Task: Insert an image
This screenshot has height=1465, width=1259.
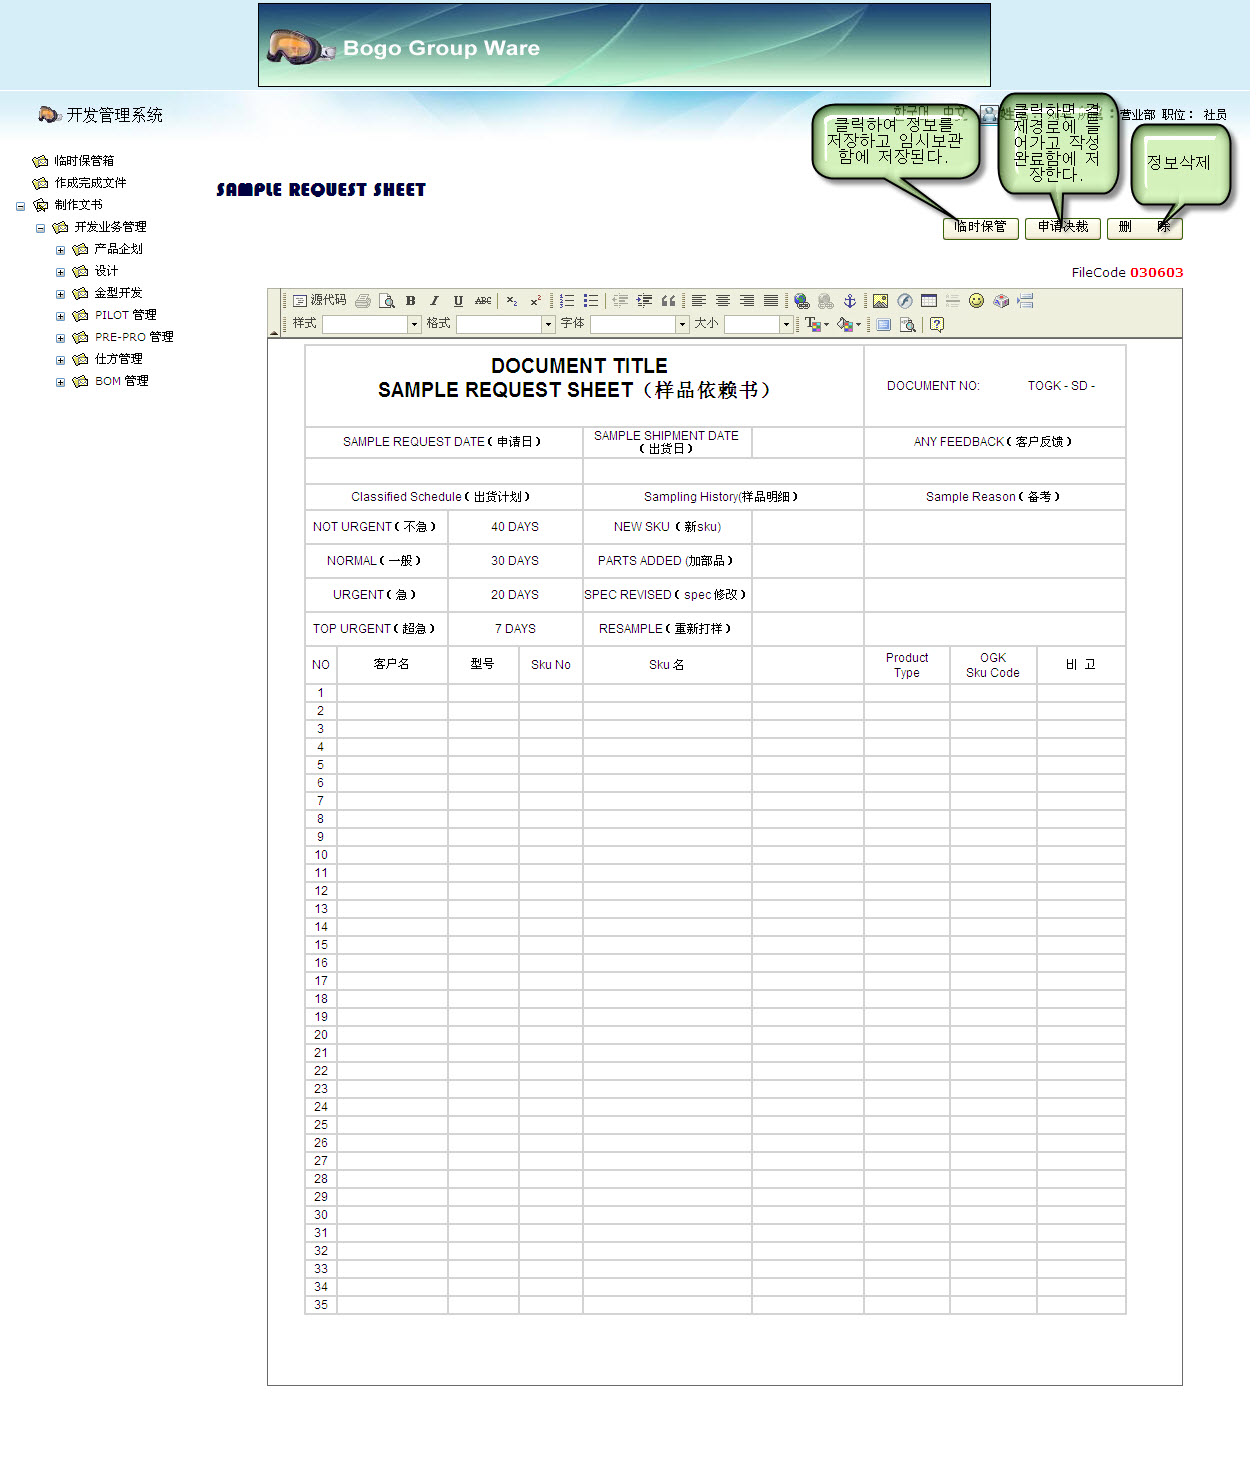Action: pos(880,301)
